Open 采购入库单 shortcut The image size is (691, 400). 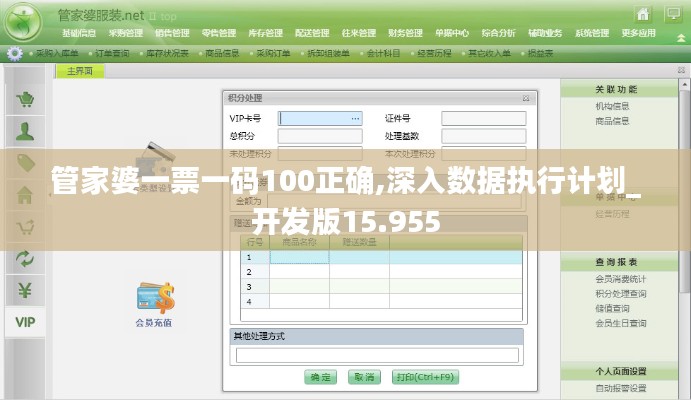click(57, 53)
